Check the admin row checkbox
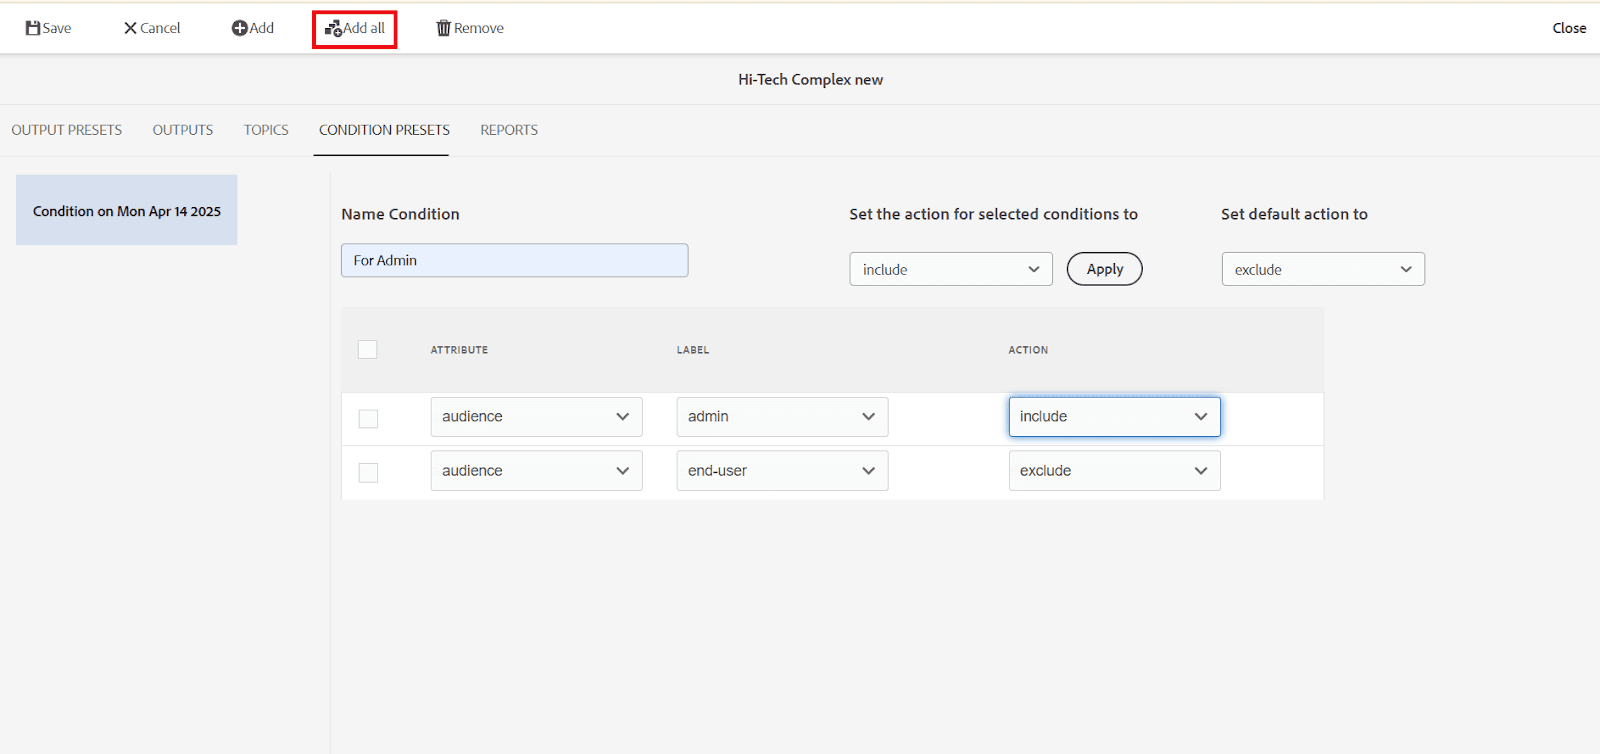The height and width of the screenshot is (754, 1600). (x=368, y=418)
